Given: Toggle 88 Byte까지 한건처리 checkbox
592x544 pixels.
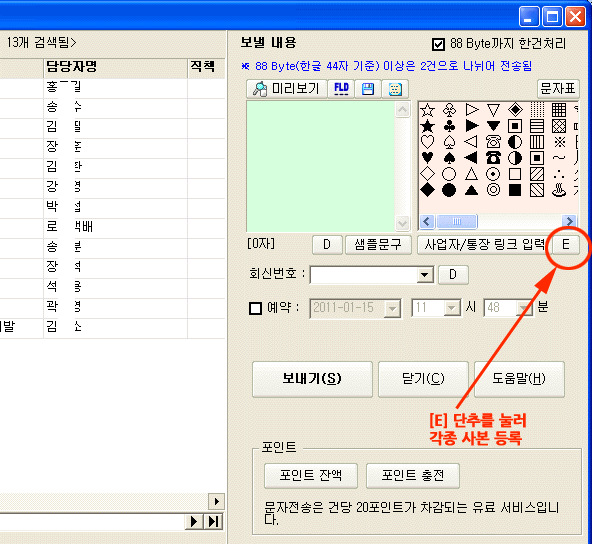Looking at the screenshot, I should 438,45.
